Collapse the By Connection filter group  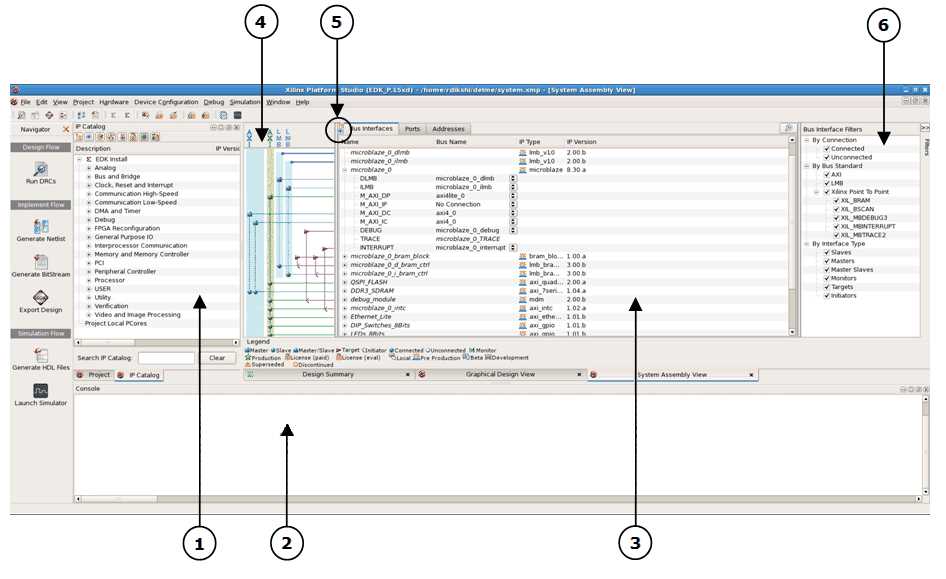click(x=807, y=140)
